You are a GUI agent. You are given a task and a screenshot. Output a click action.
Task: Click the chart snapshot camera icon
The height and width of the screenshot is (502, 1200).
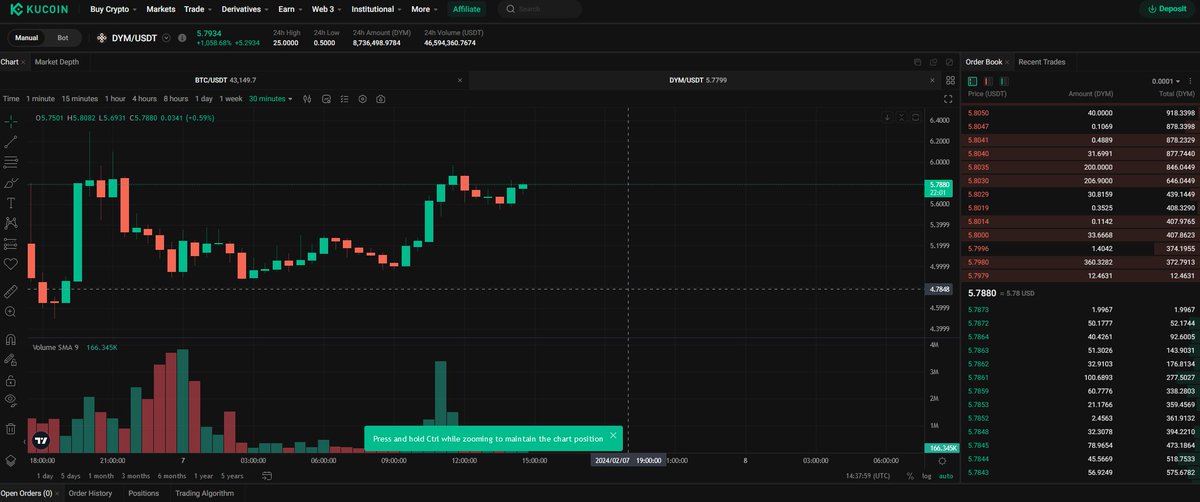click(x=380, y=99)
